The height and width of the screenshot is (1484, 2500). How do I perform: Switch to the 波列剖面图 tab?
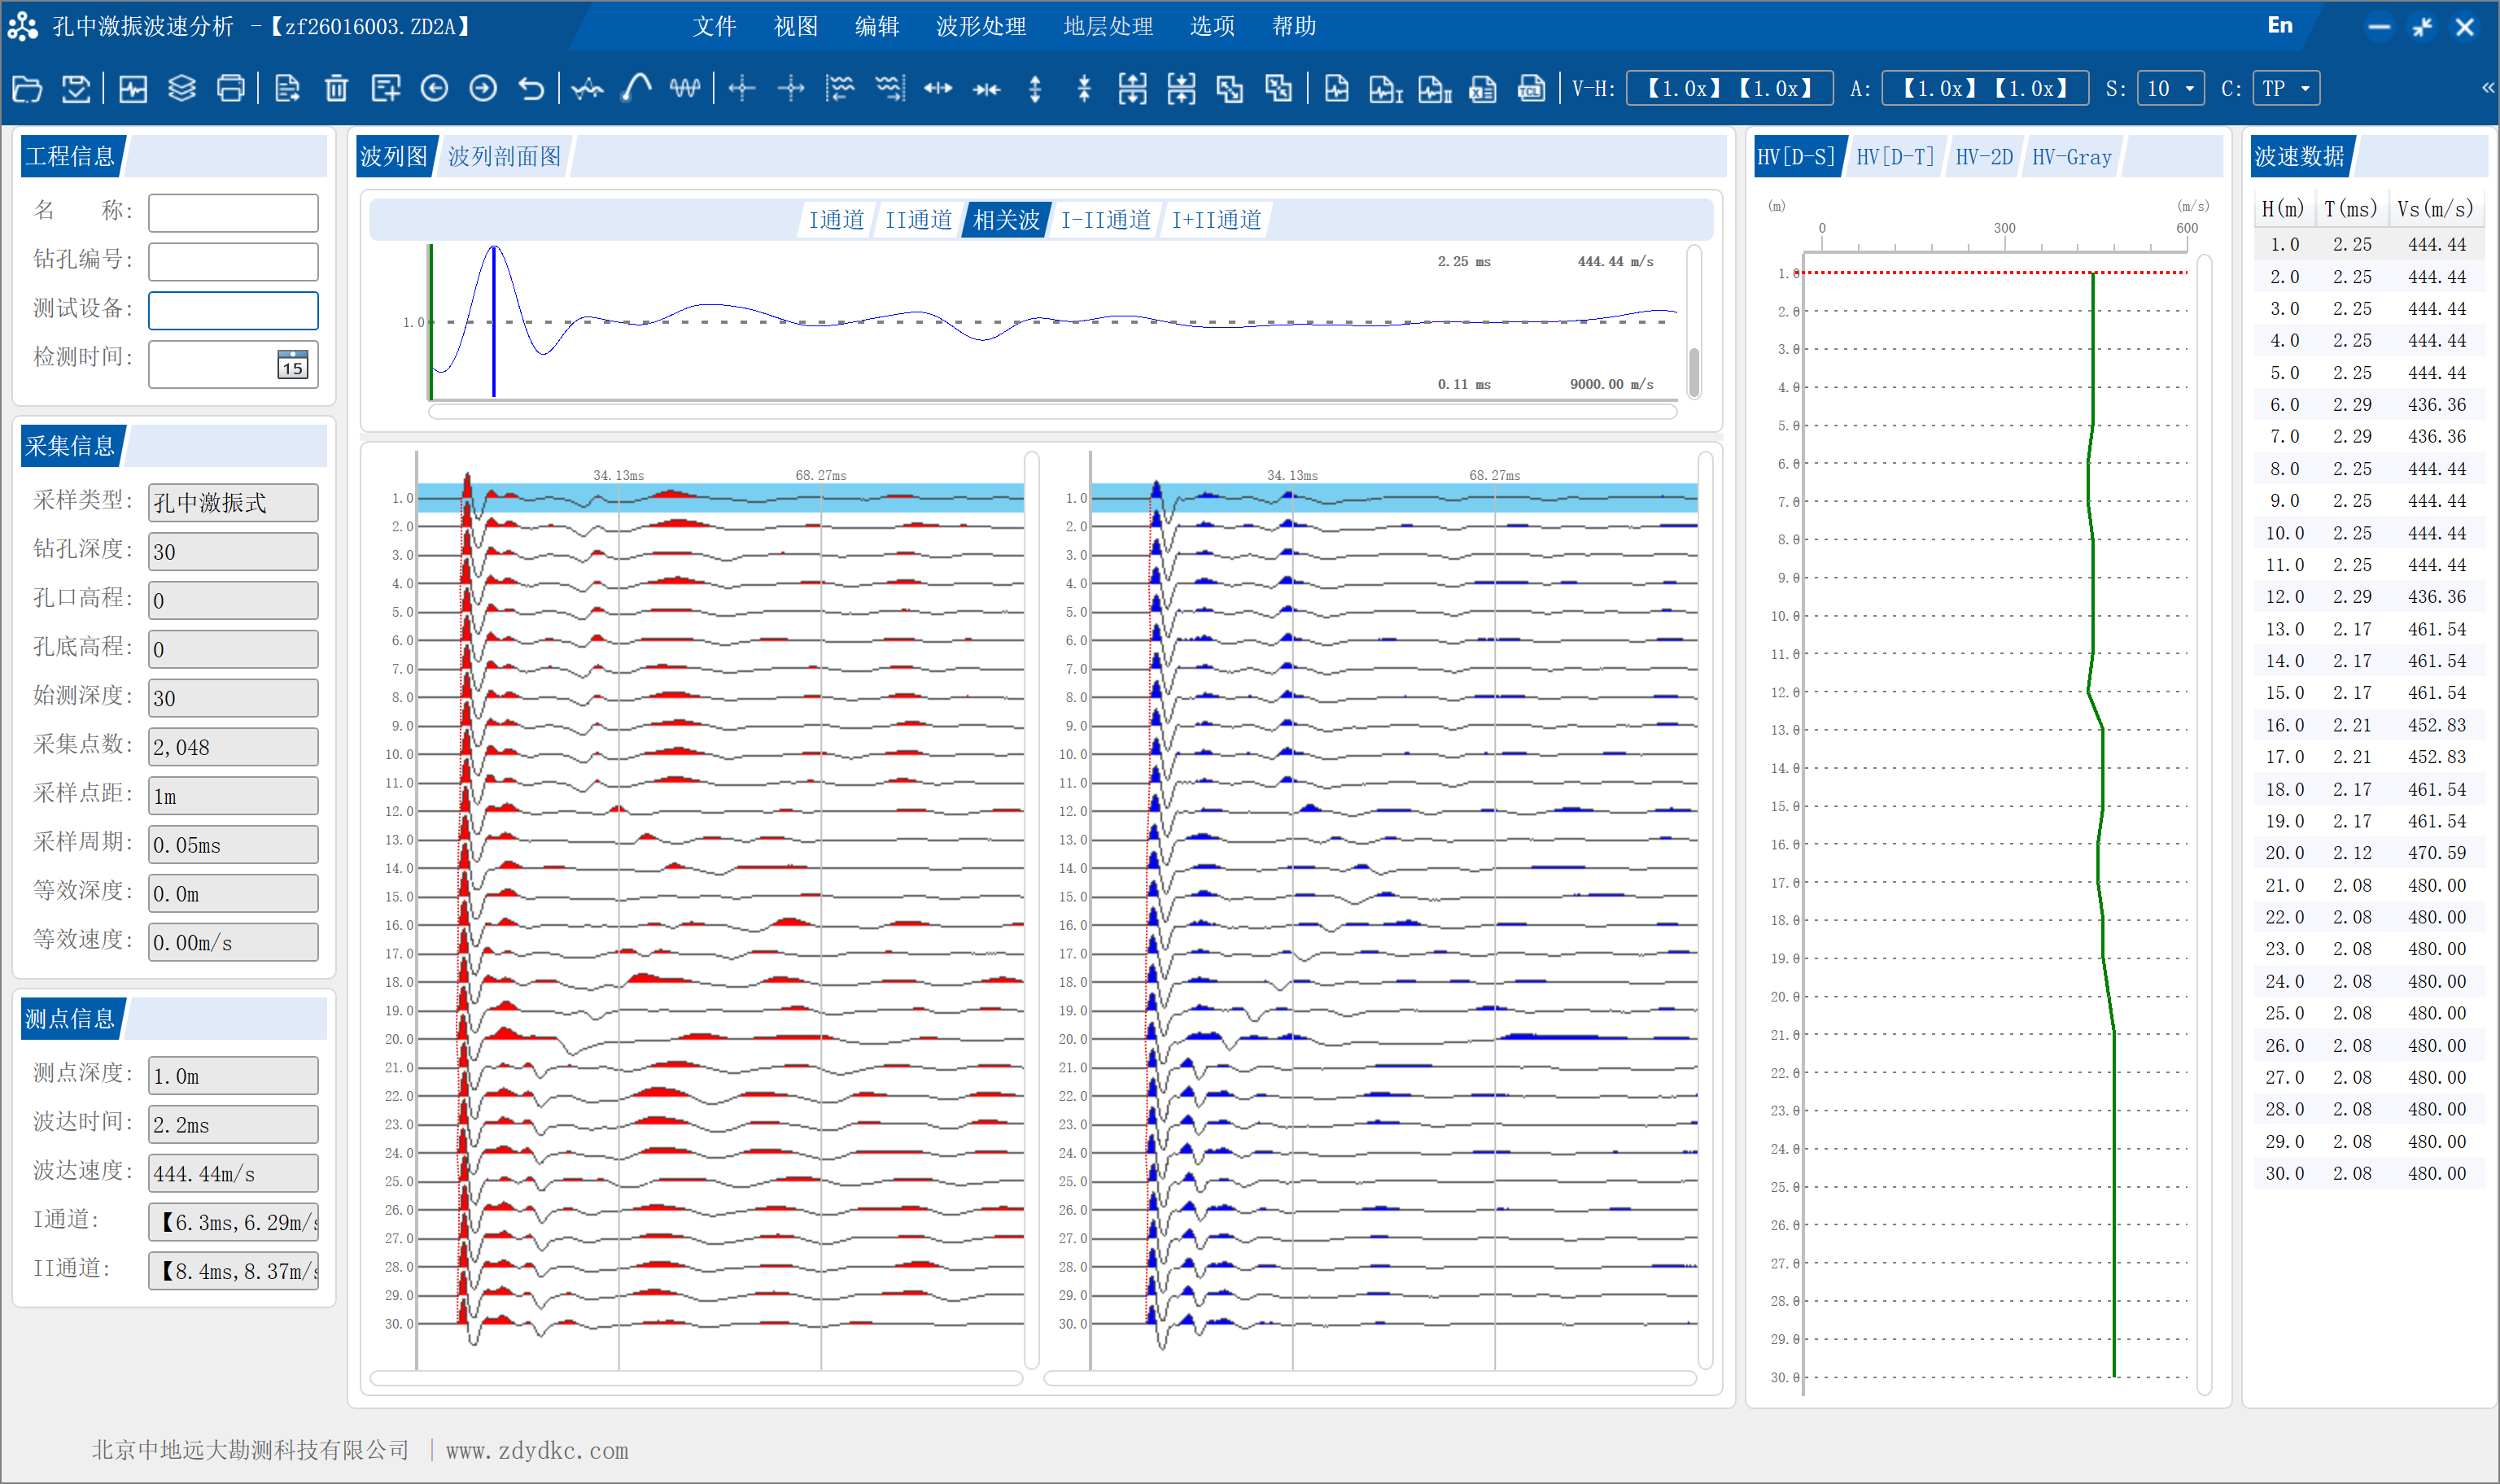point(504,156)
